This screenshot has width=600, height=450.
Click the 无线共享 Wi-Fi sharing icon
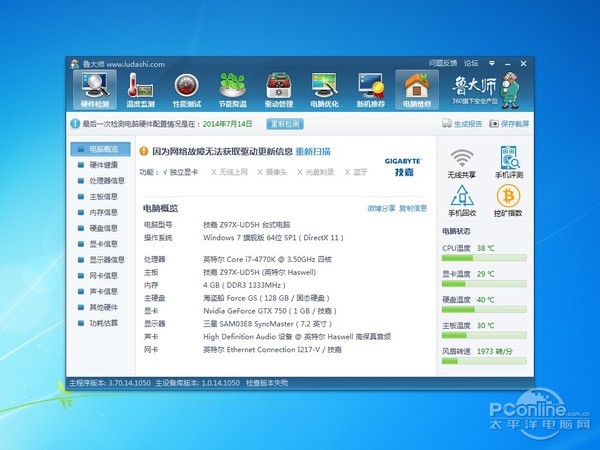462,163
